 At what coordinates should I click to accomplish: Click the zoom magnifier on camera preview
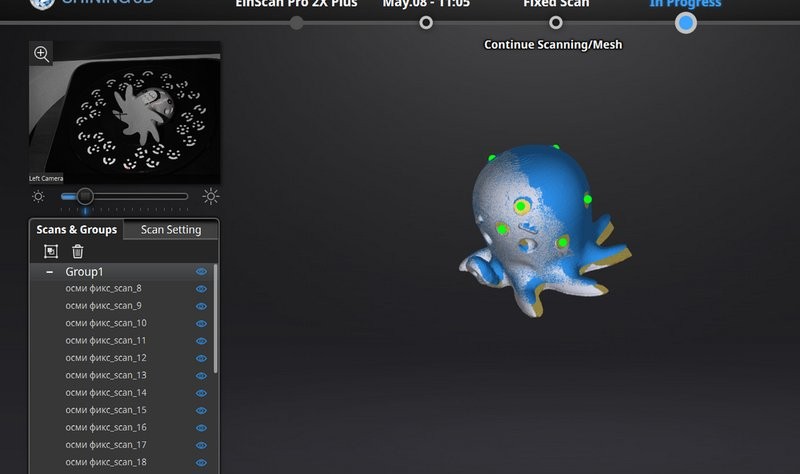coord(42,54)
